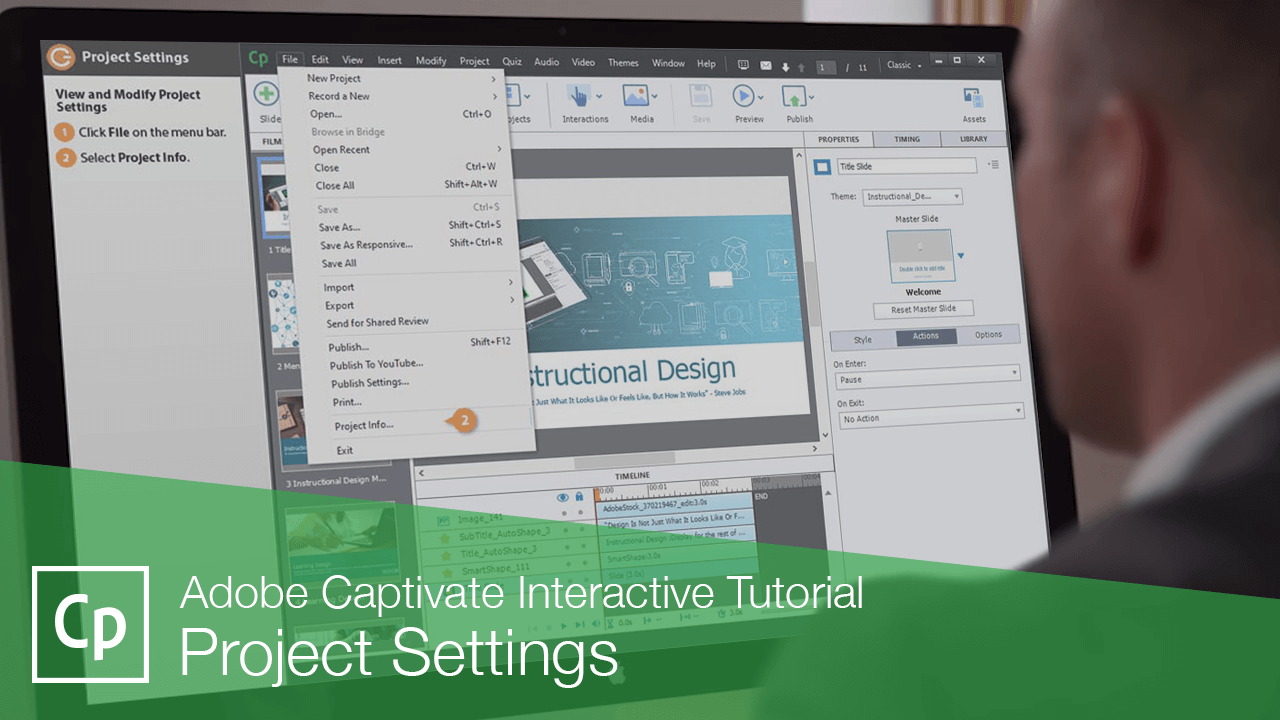Toggle lock dot for Image_141

[581, 513]
